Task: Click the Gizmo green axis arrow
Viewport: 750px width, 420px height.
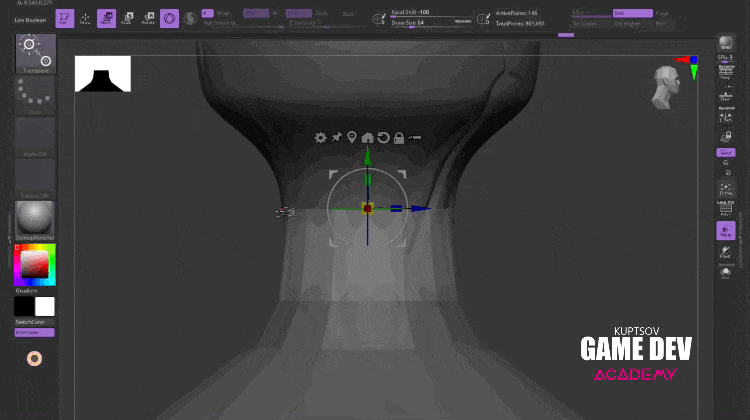Action: click(x=367, y=156)
